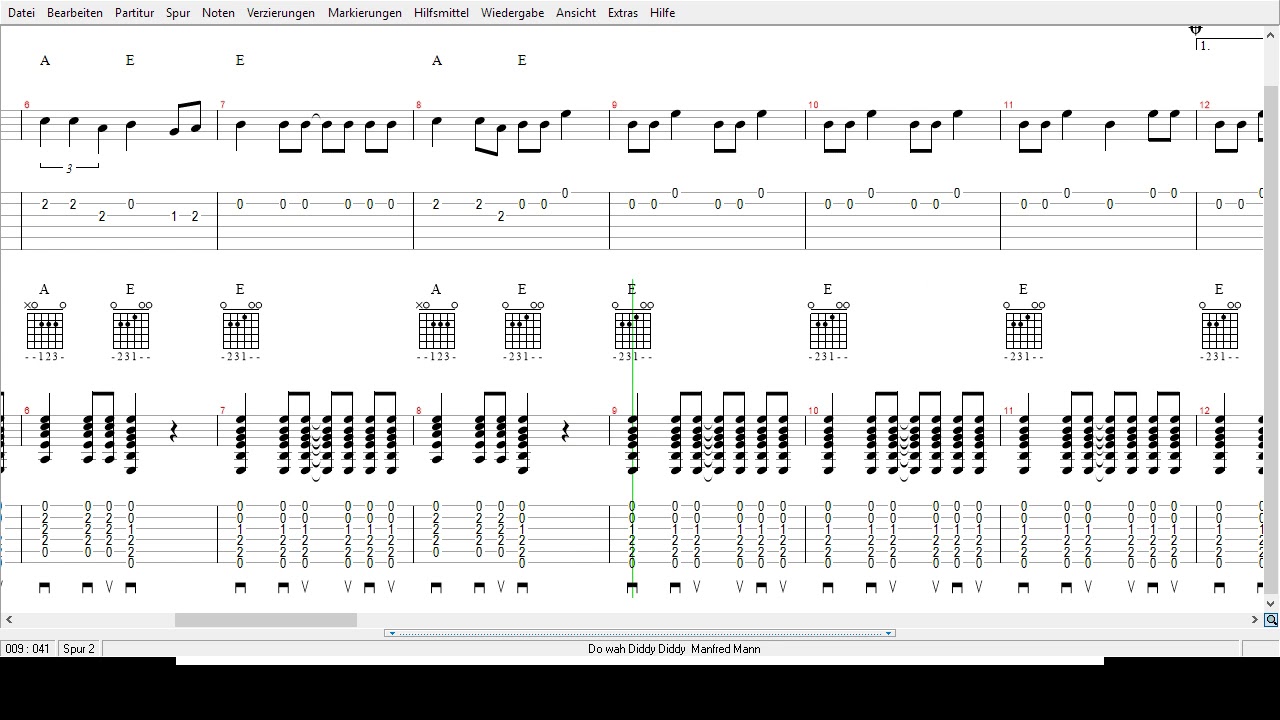
Task: Open the Bearbeiten menu
Action: [x=75, y=13]
